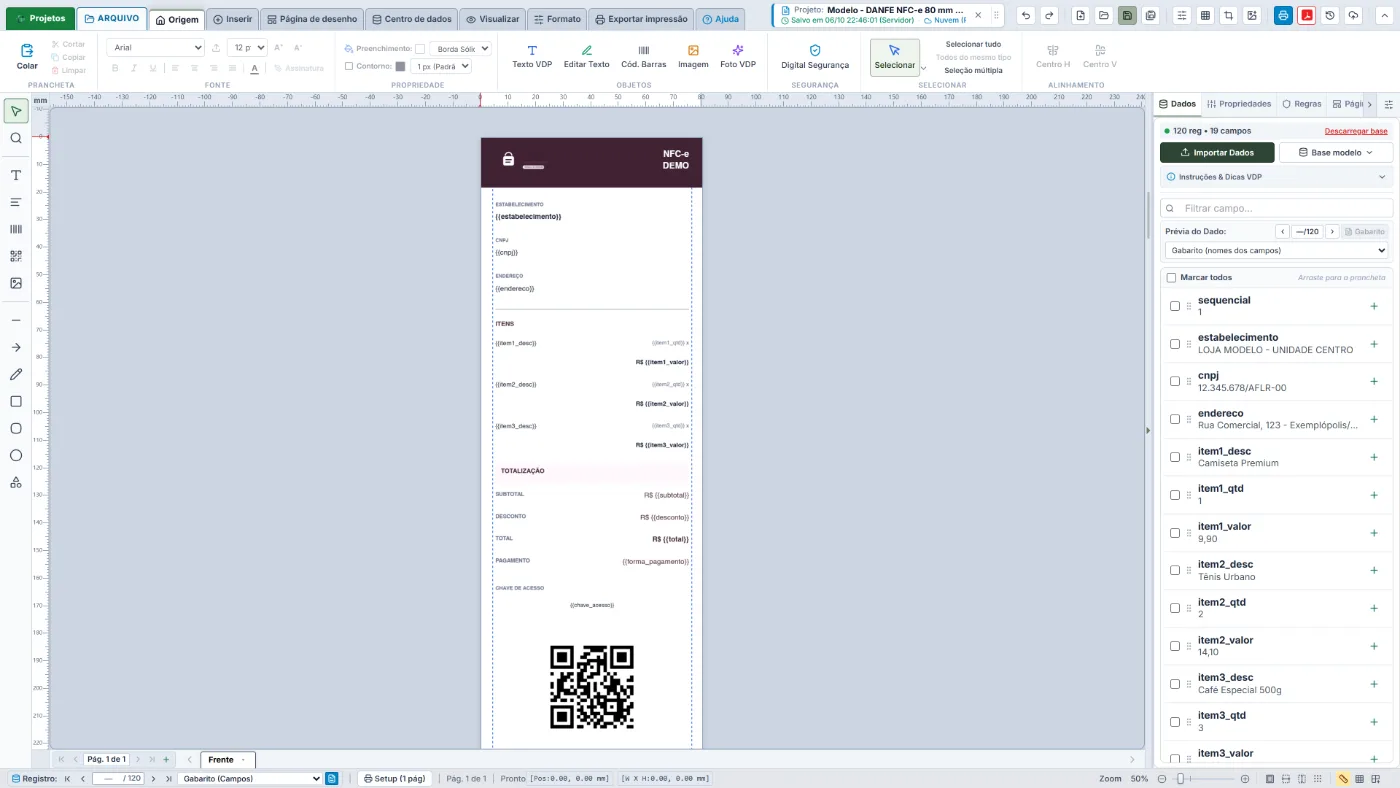This screenshot has height=788, width=1400.
Task: Select the magnifier zoom tool in left sidebar
Action: 16,138
